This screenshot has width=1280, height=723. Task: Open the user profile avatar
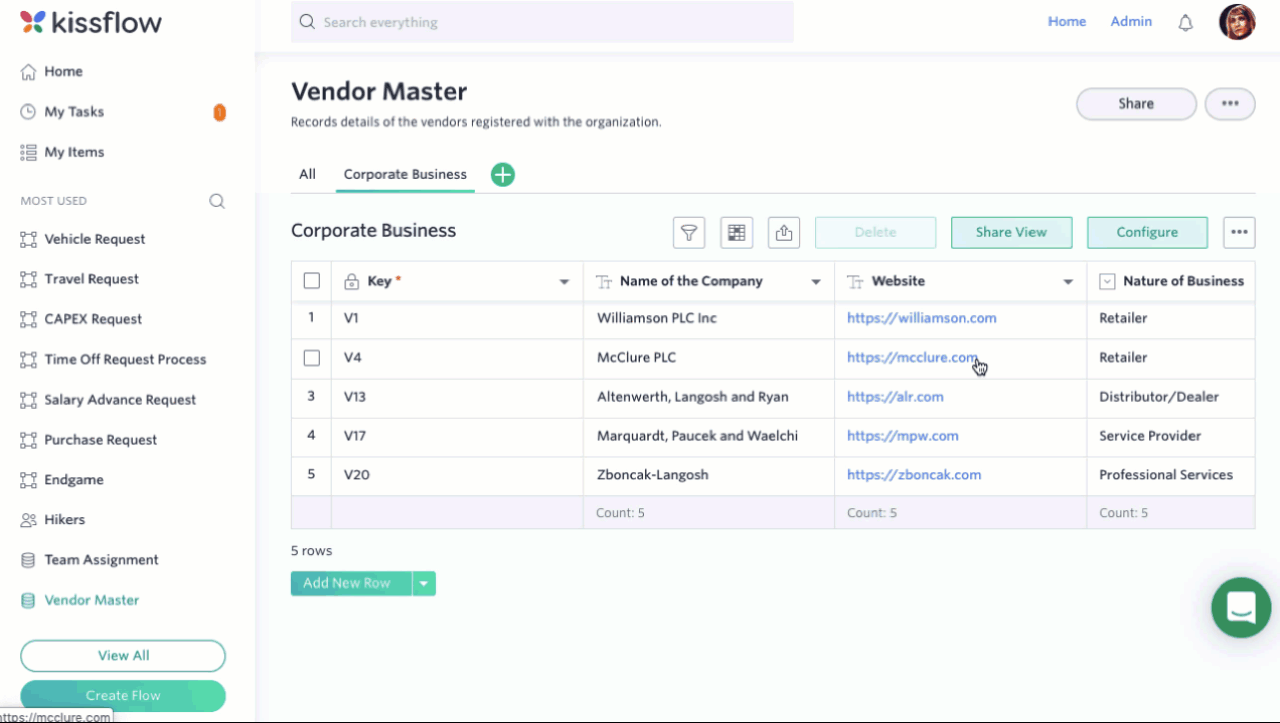point(1237,22)
